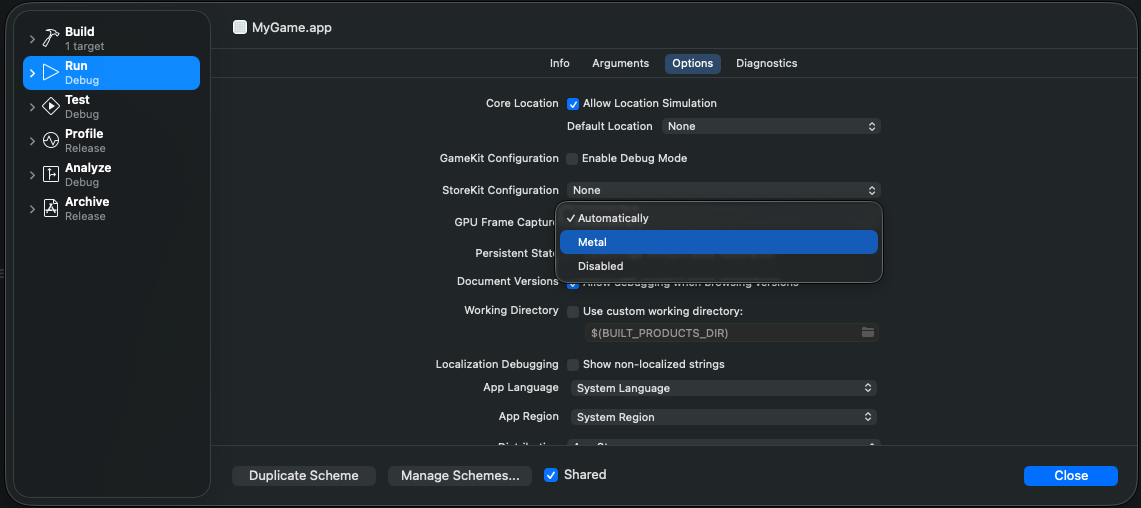
Task: Choose Metal from GPU Frame Capture menu
Action: pyautogui.click(x=718, y=242)
